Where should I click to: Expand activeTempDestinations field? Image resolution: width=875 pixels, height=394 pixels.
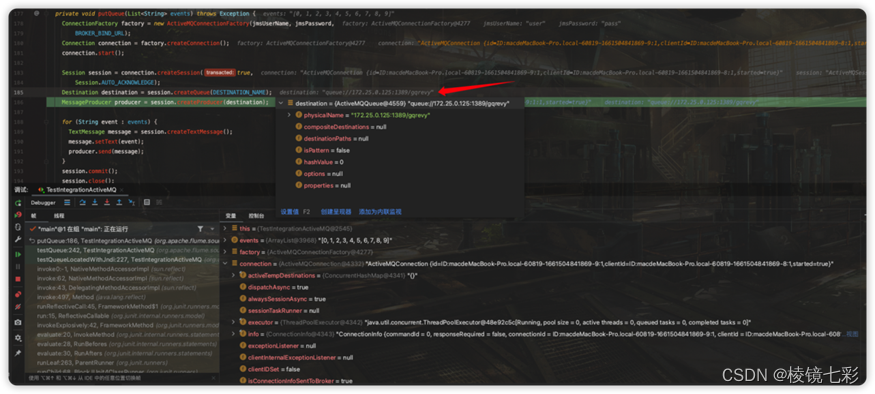coord(233,276)
